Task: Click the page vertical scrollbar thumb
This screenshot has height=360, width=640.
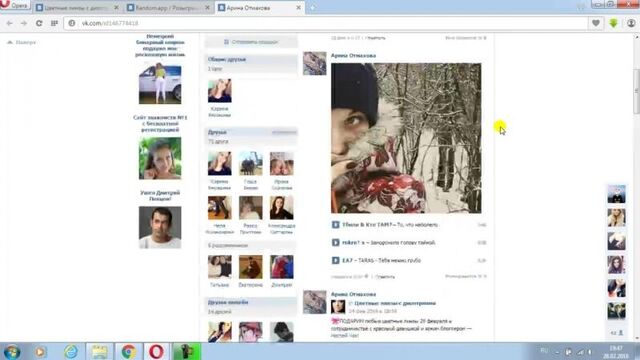Action: 636,92
